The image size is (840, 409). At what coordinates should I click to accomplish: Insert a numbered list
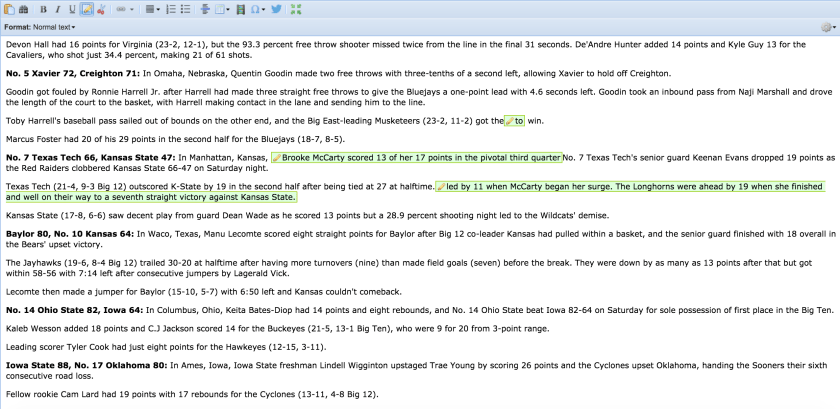(171, 9)
